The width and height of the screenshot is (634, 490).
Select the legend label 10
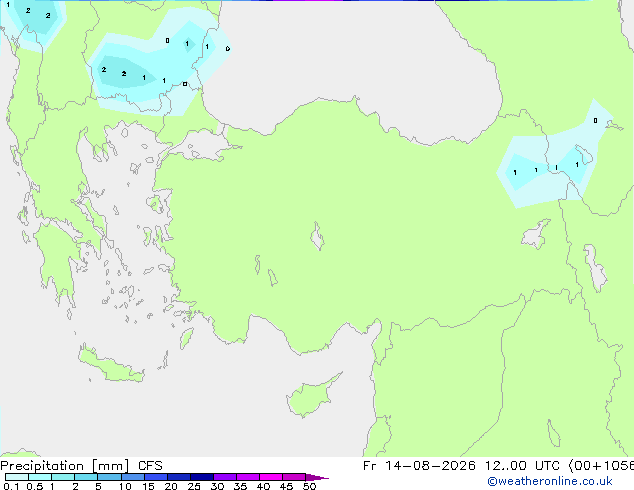[x=125, y=486]
